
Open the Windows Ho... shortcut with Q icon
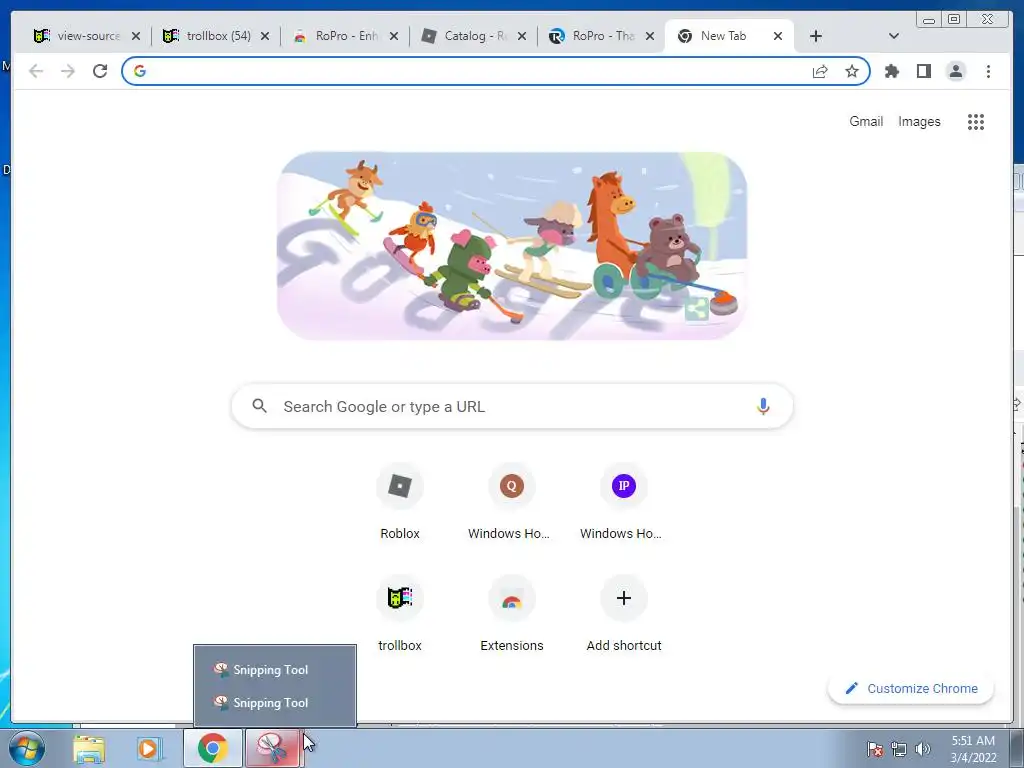click(511, 502)
